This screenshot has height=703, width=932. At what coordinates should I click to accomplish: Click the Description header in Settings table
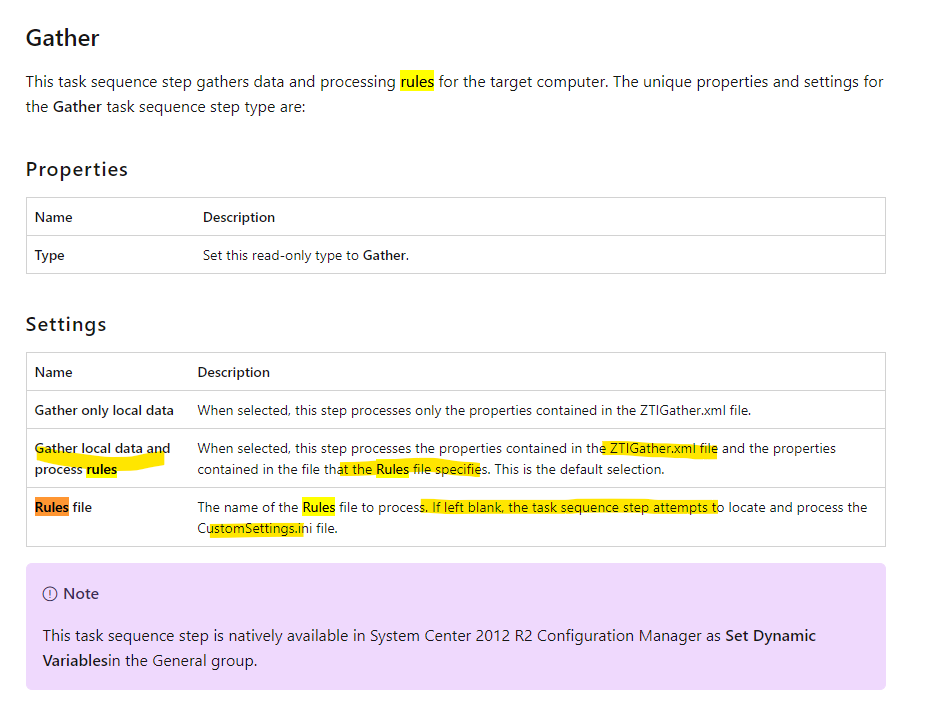(234, 372)
